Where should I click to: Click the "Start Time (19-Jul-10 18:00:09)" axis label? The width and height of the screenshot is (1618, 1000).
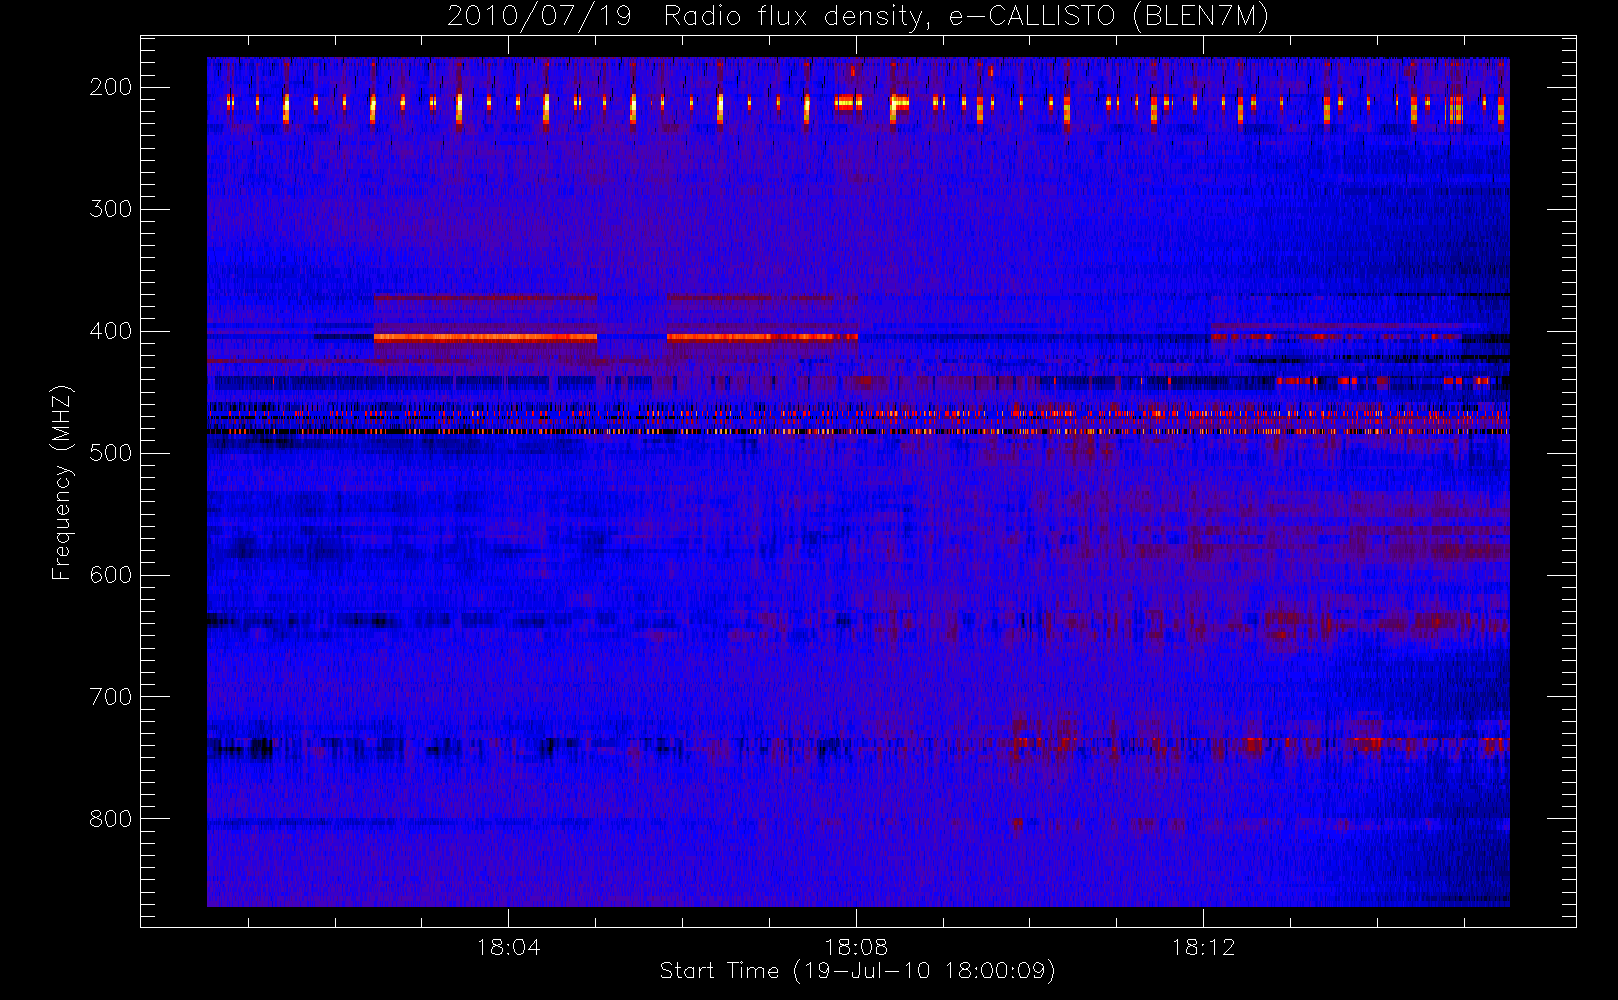(858, 971)
